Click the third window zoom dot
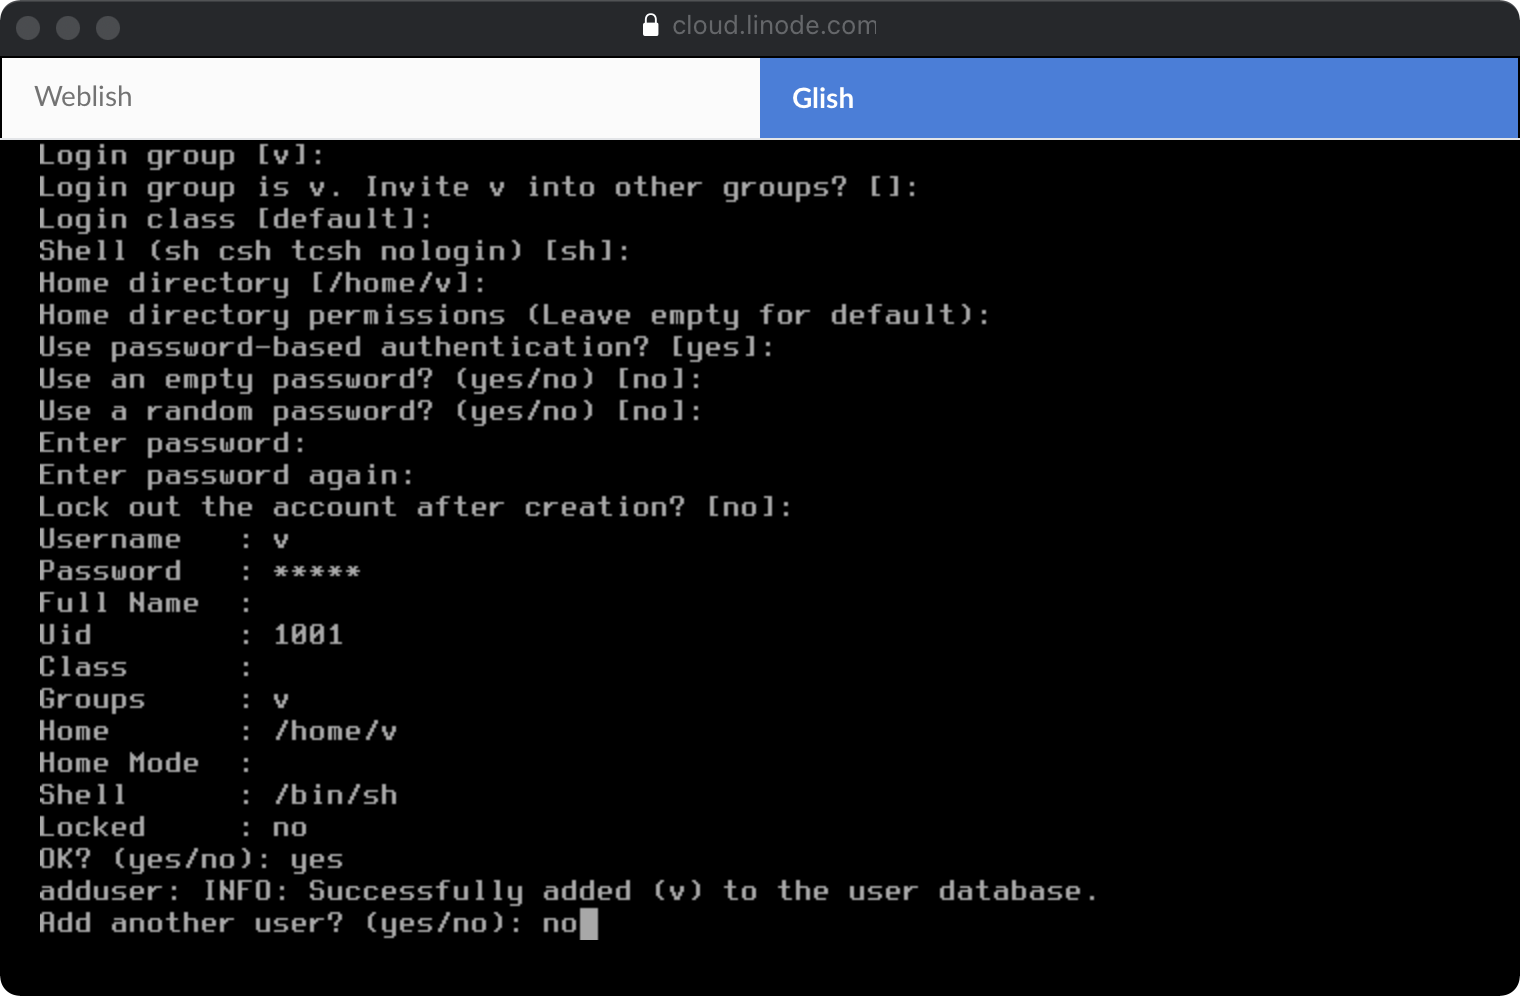 [x=108, y=28]
